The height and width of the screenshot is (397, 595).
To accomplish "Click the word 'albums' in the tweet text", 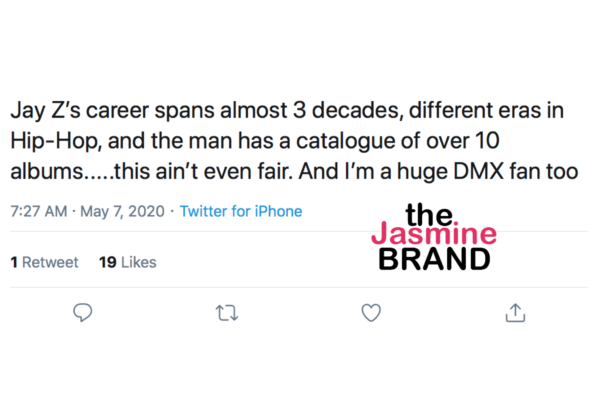I will click(47, 171).
